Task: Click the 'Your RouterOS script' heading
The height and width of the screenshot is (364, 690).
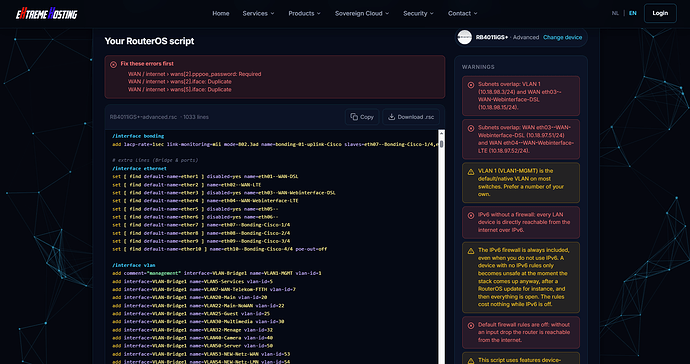Action: point(149,41)
